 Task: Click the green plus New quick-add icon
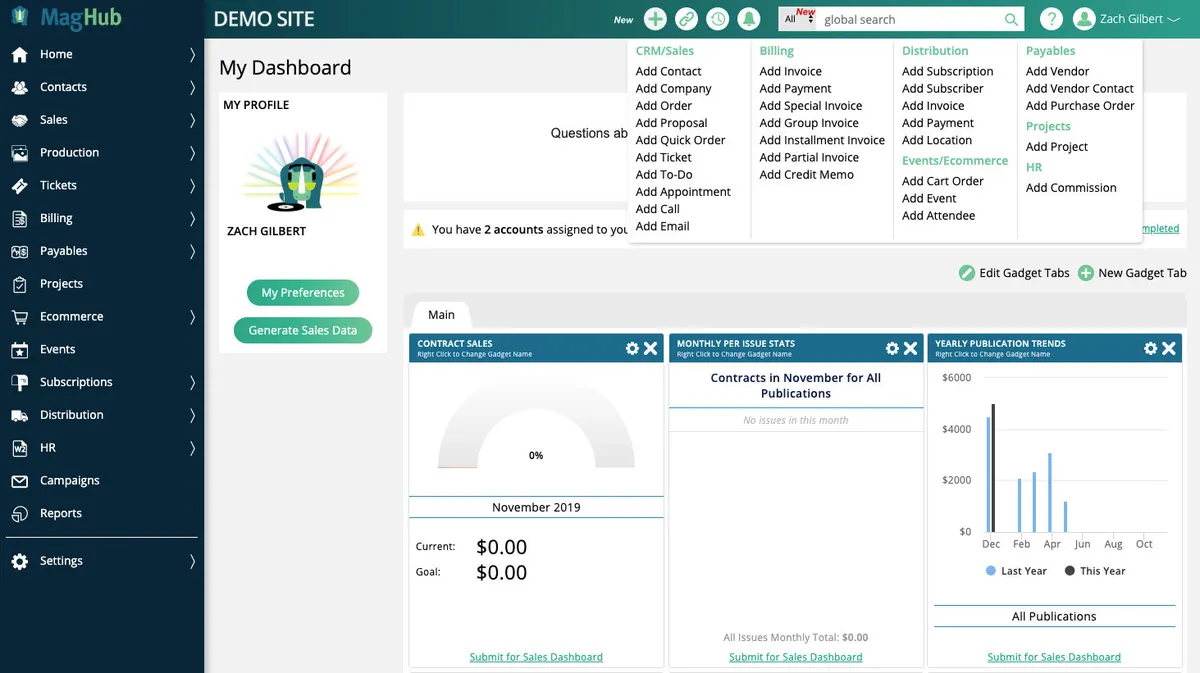click(655, 19)
